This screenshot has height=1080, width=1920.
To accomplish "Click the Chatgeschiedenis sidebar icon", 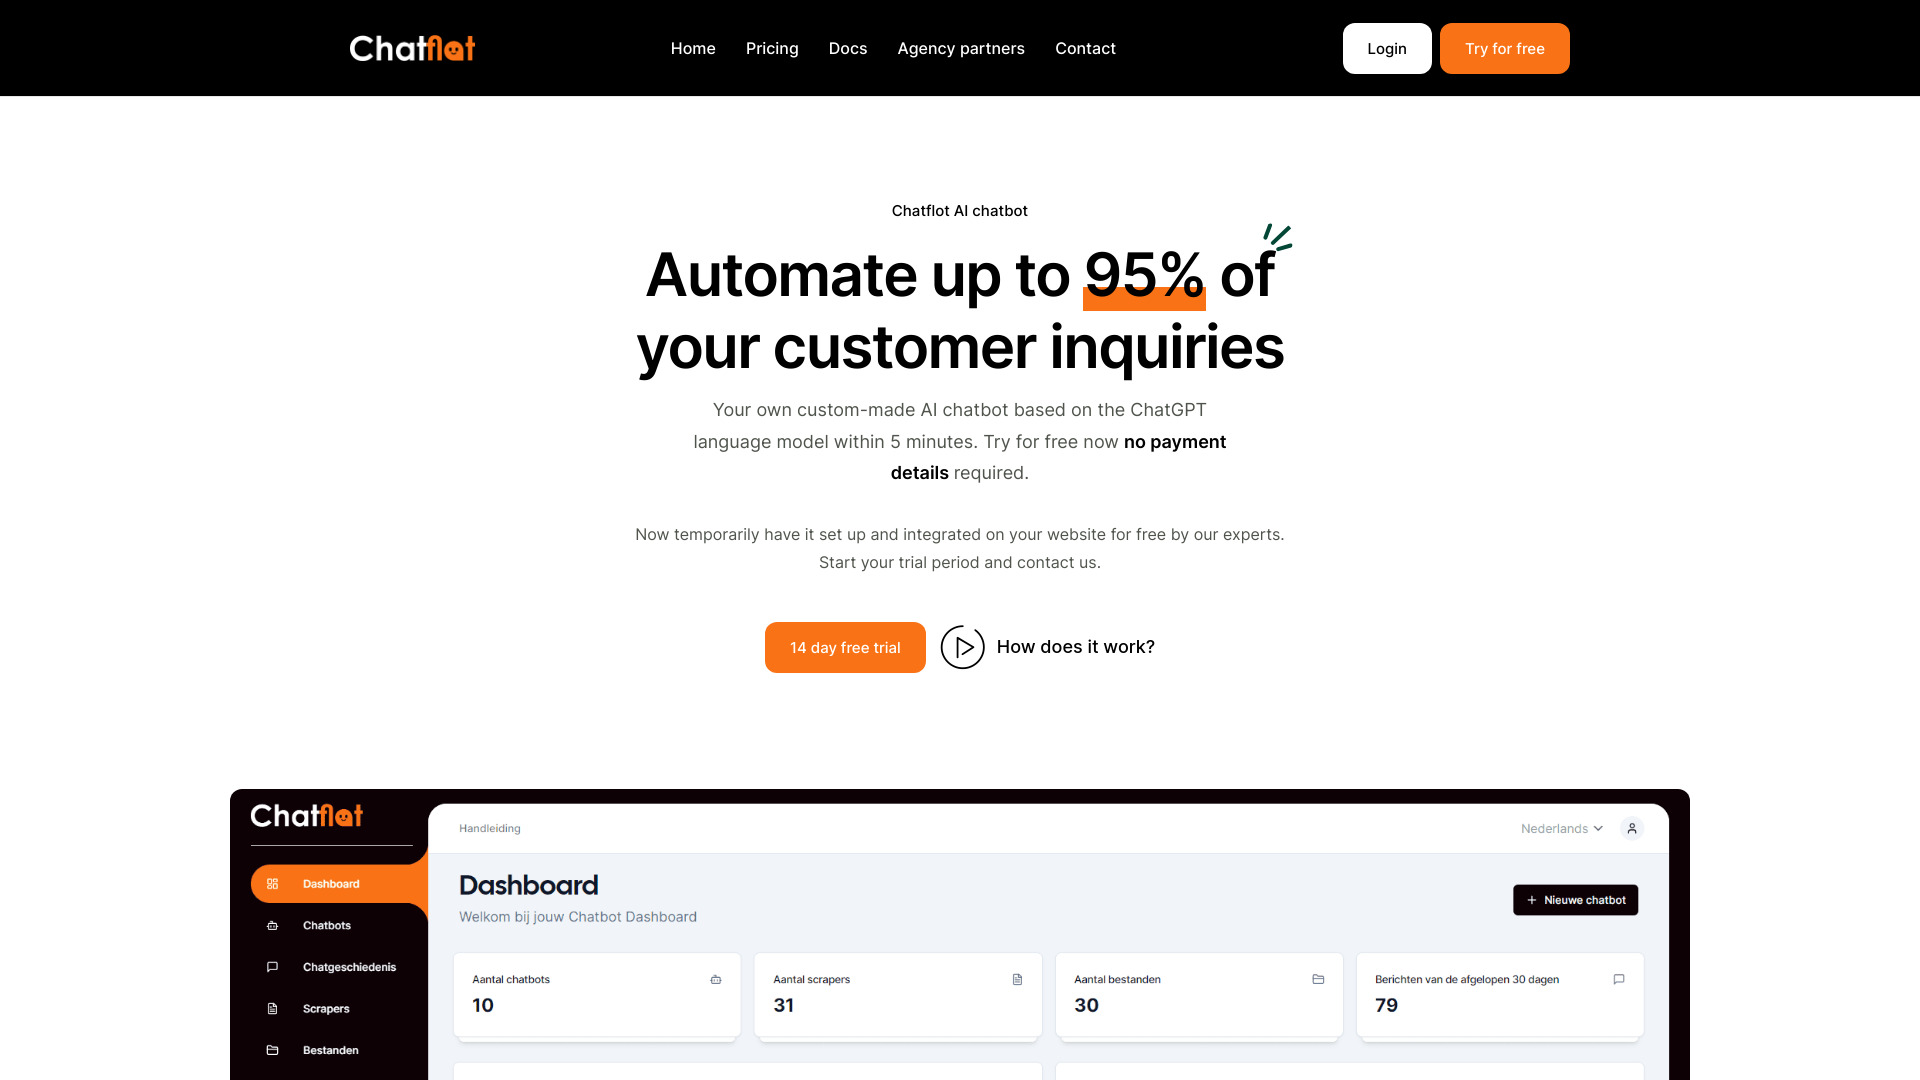I will pos(273,967).
